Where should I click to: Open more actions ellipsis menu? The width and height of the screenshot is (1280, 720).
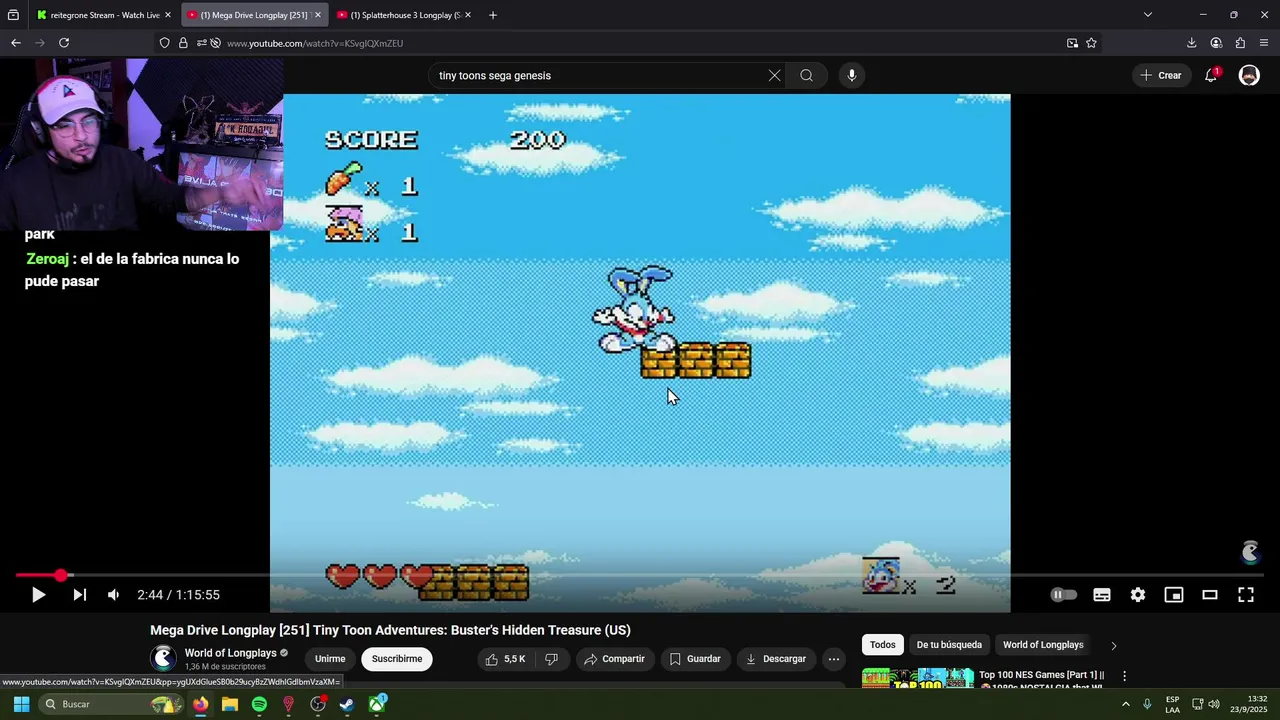click(834, 659)
